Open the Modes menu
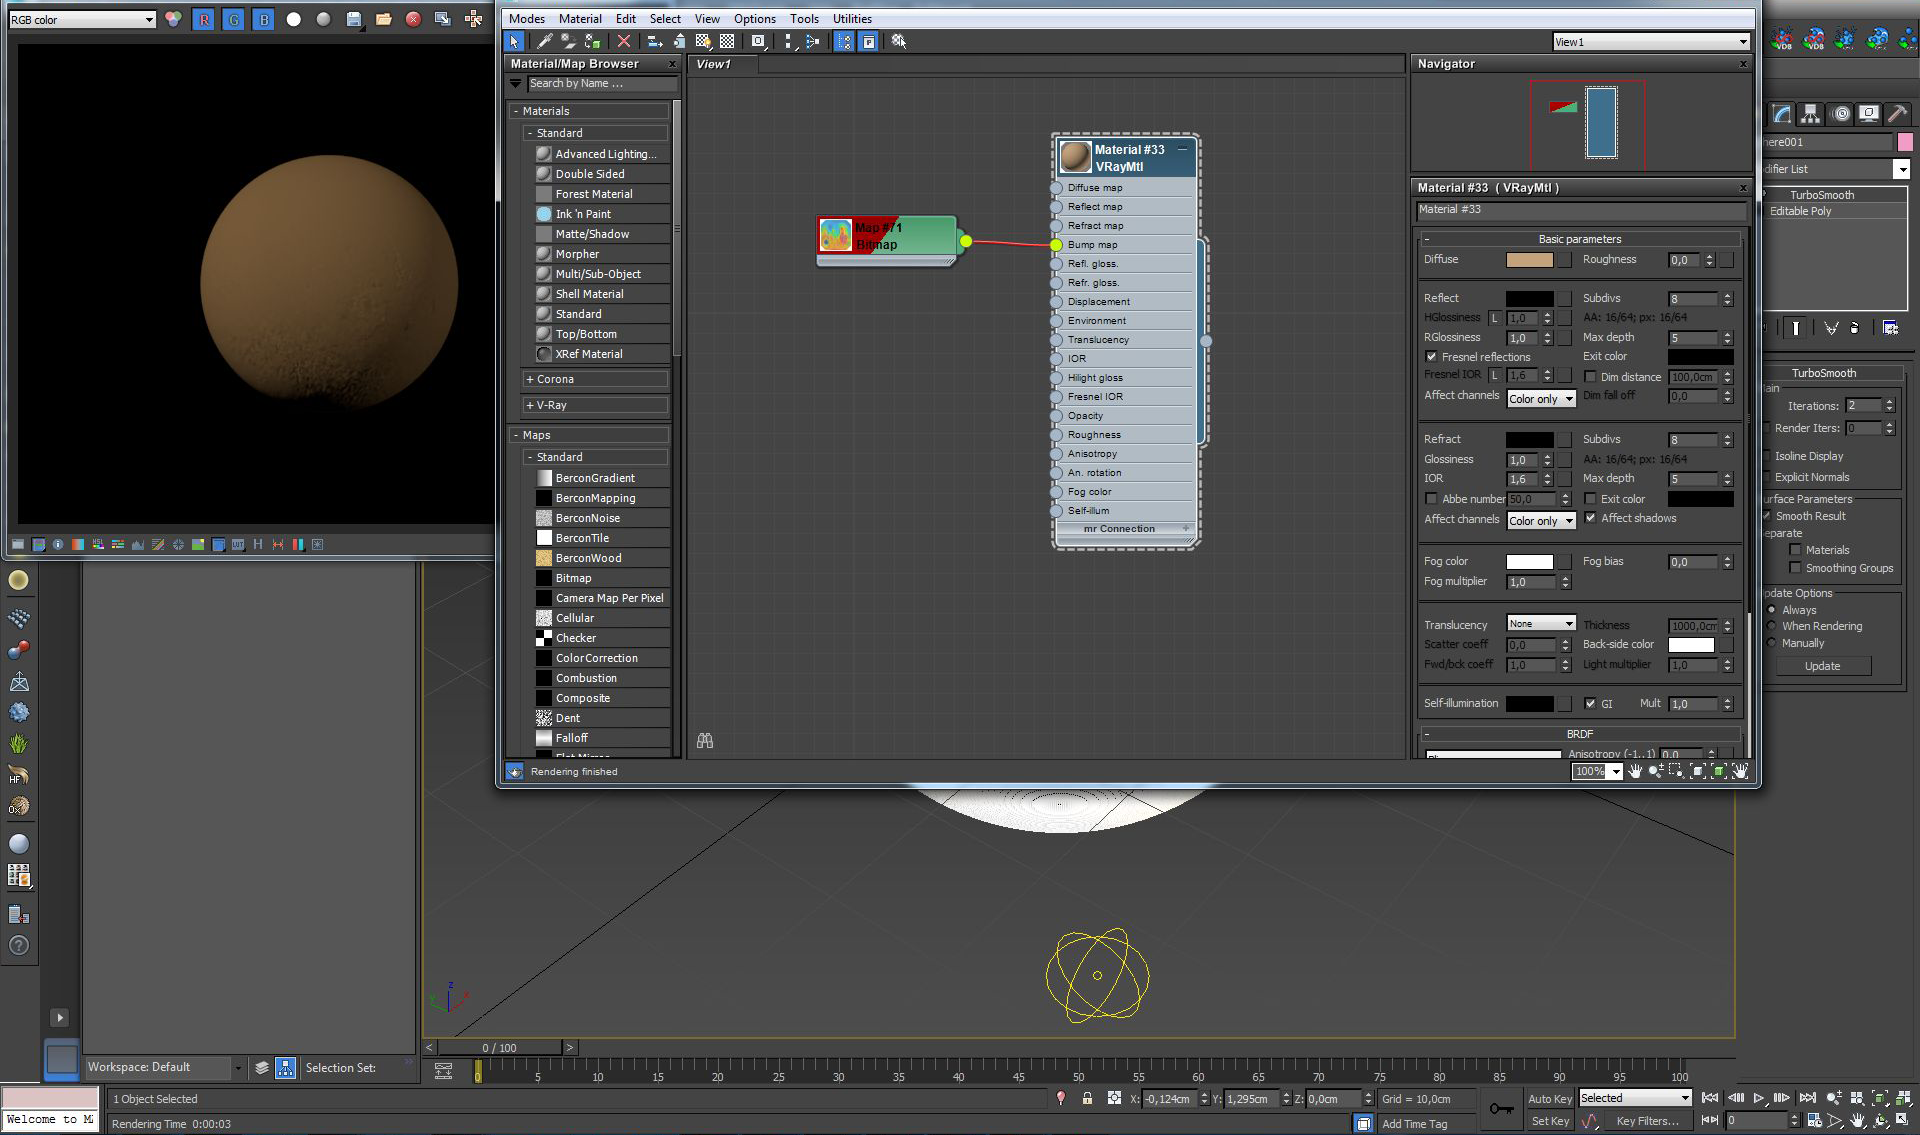 tap(526, 18)
